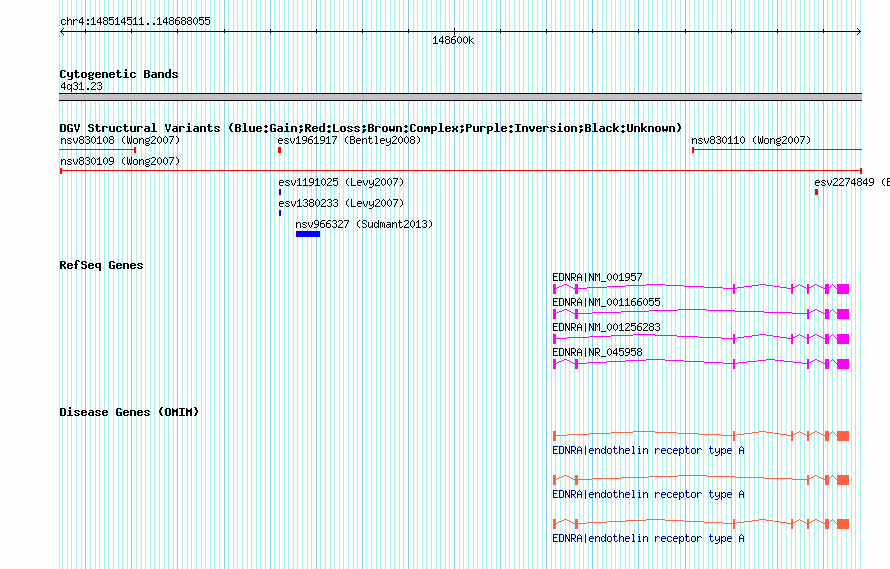Open the esv1961917 (Bentley2008) variant label
The image size is (890, 569).
click(x=349, y=140)
